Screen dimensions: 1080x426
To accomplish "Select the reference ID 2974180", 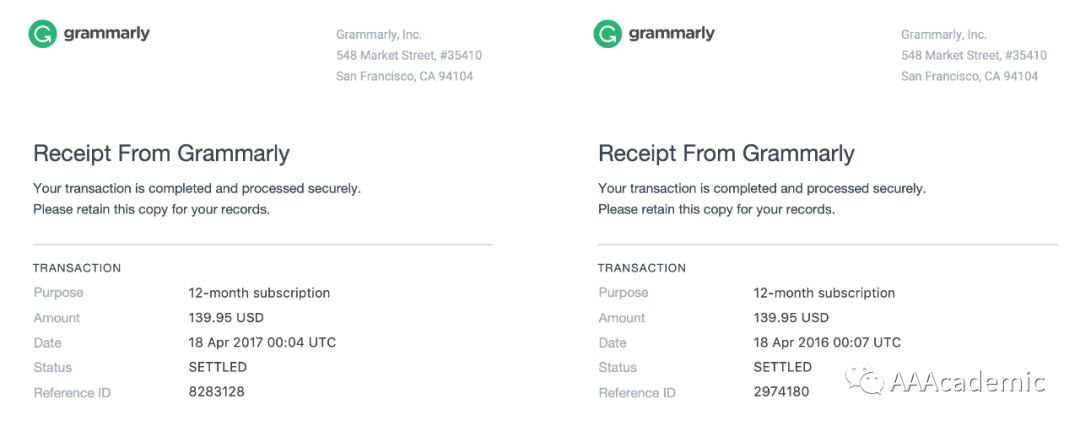I will (781, 392).
